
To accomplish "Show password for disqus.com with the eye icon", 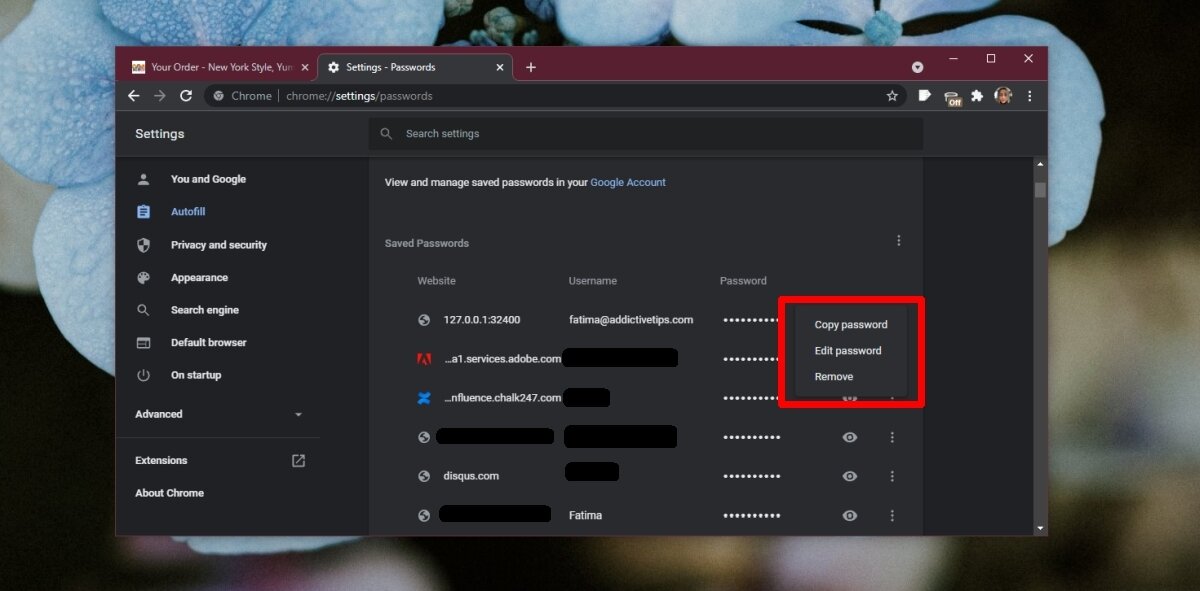I will point(850,476).
